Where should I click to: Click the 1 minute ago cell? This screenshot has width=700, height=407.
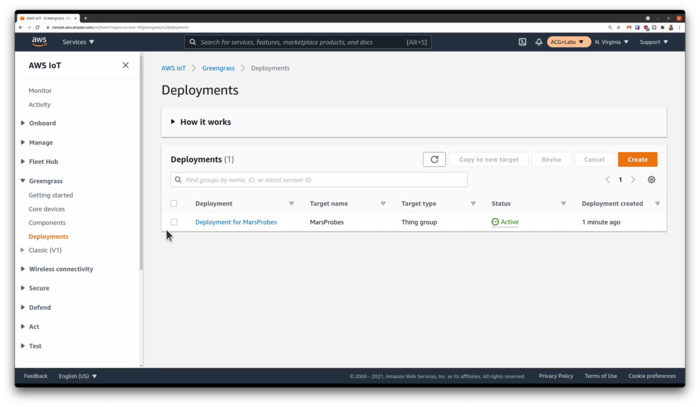tap(601, 222)
